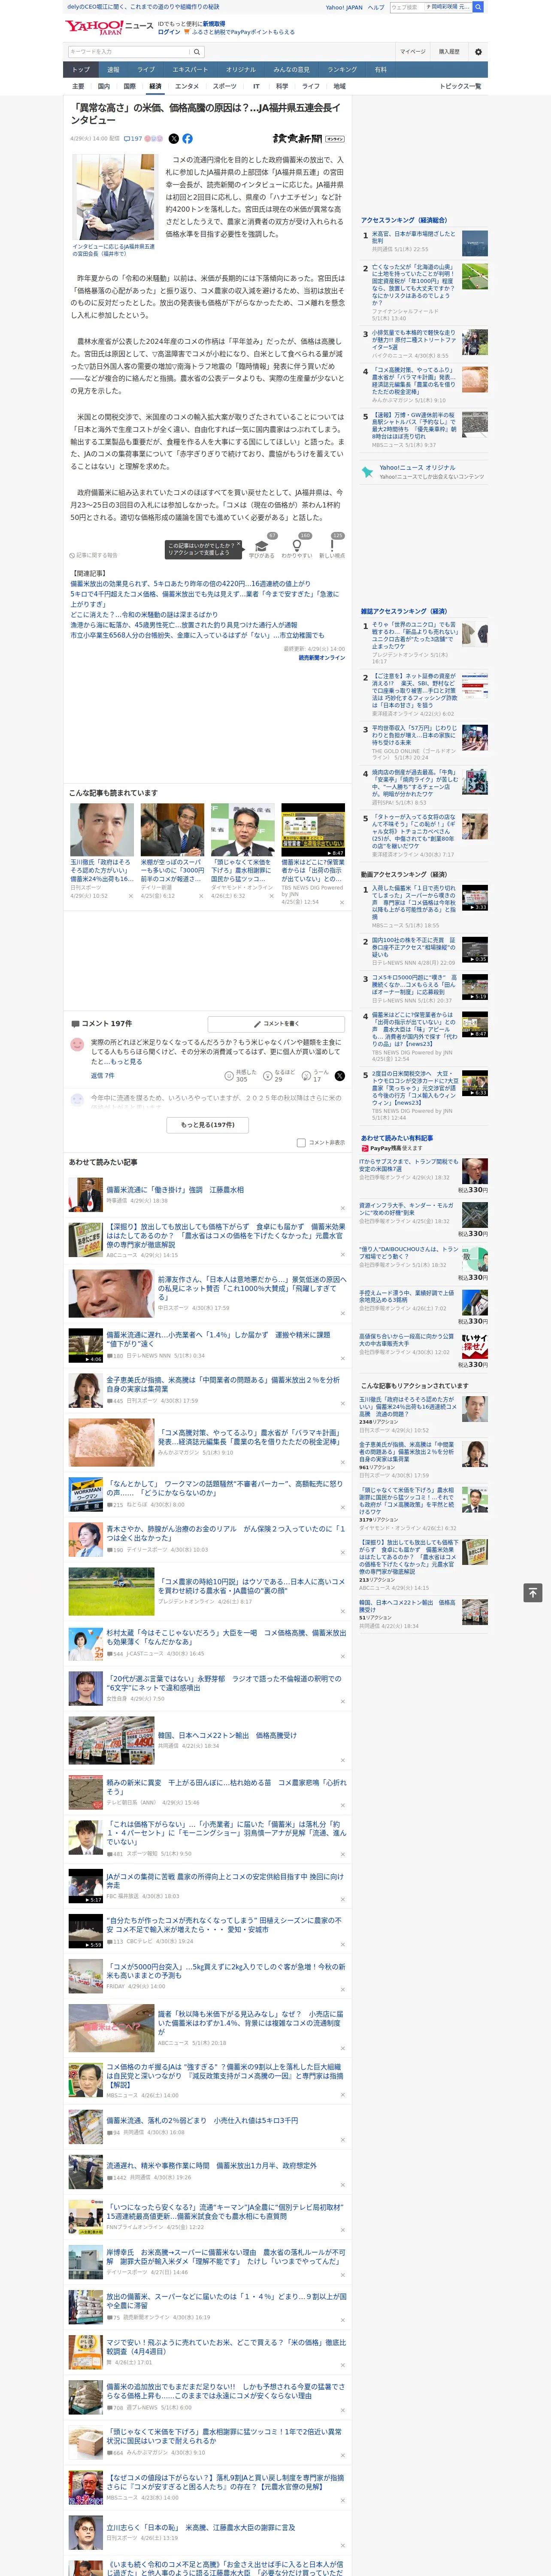551x2576 pixels.
Task: Click the web search button in header
Action: 478,7
